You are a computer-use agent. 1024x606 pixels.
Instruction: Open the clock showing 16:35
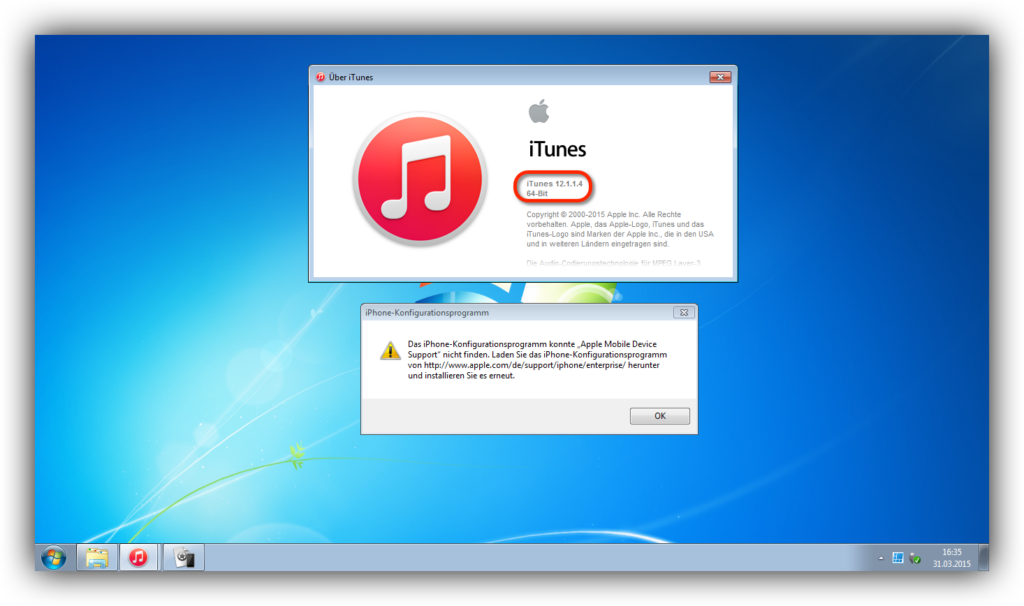[x=952, y=558]
